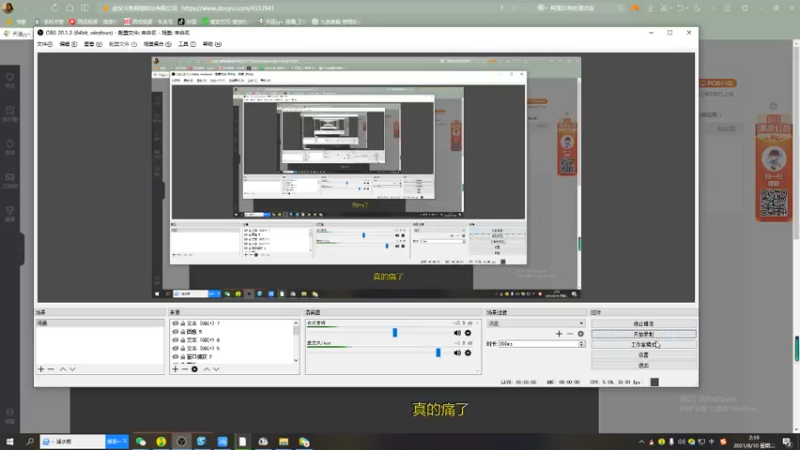The height and width of the screenshot is (450, 800).
Task: Click browser refresh icon
Action: point(54,8)
